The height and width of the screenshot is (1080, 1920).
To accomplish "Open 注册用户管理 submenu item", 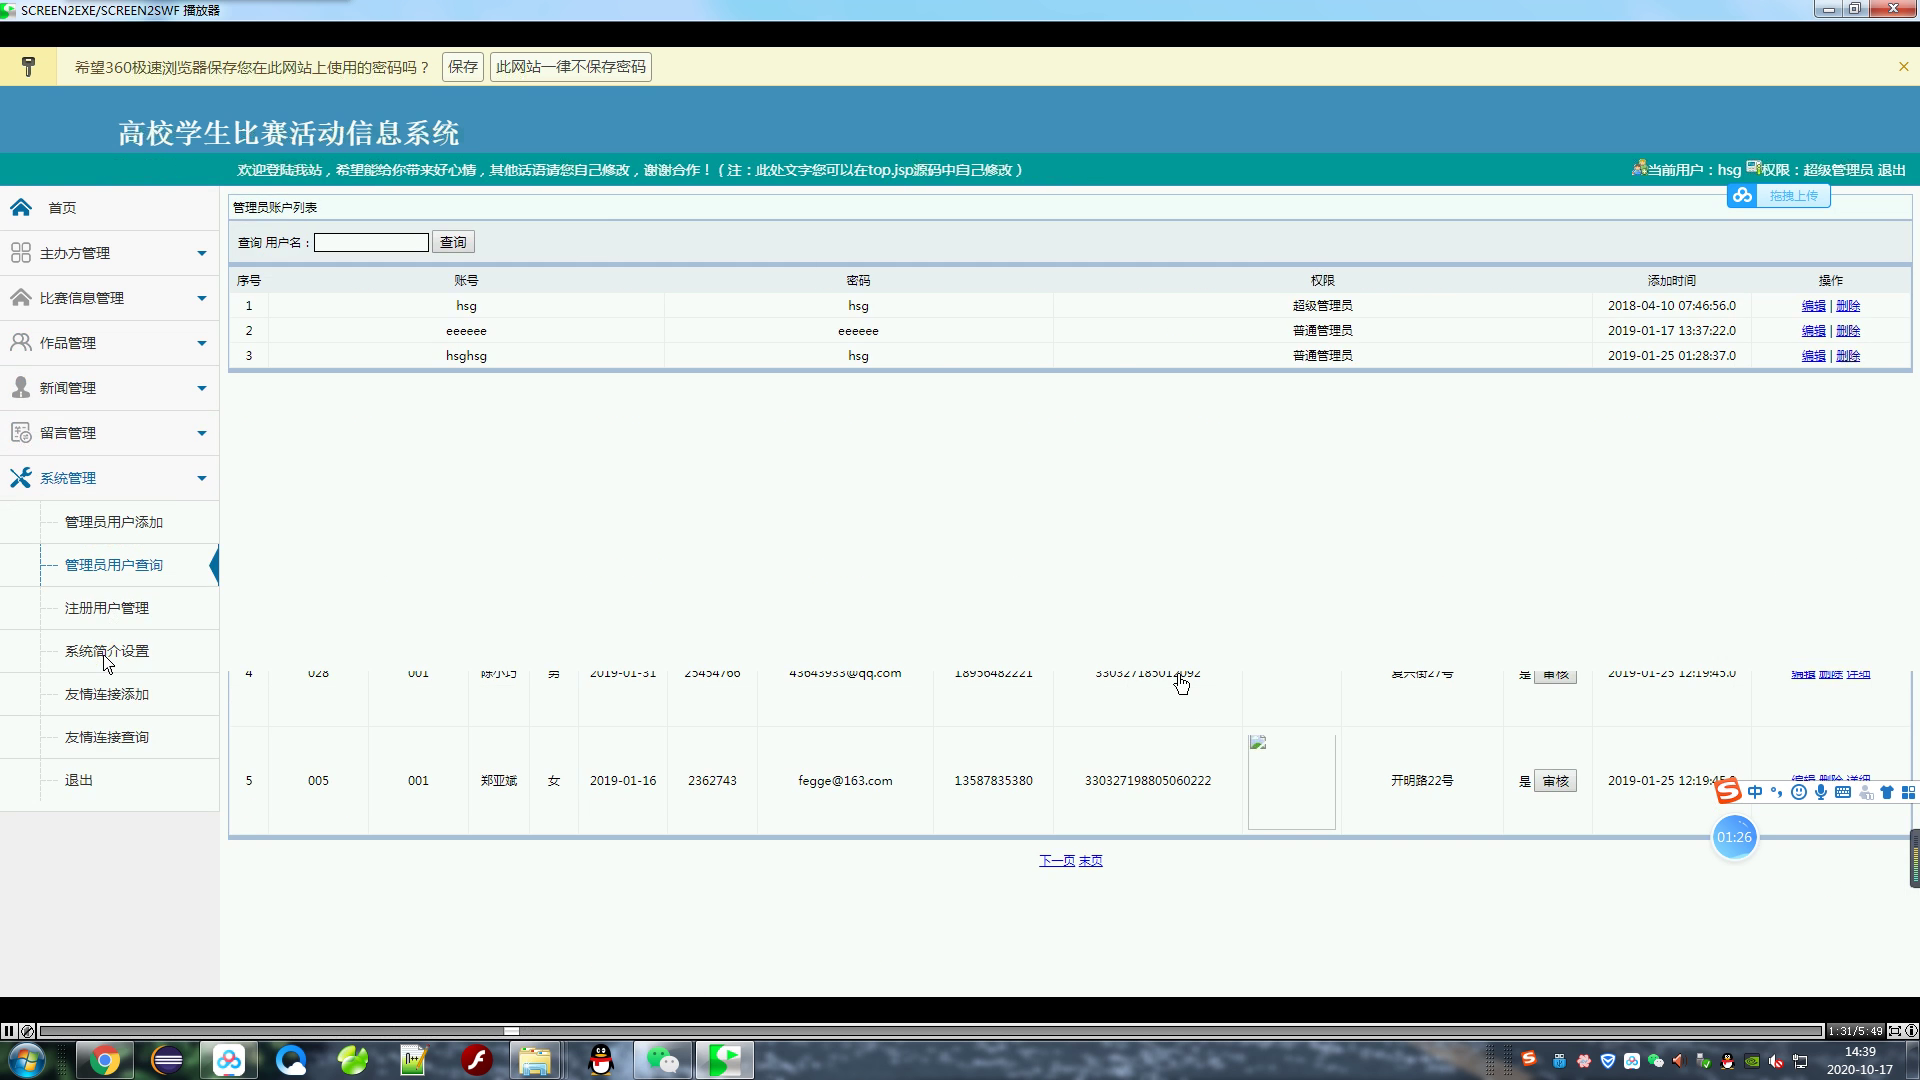I will (106, 608).
